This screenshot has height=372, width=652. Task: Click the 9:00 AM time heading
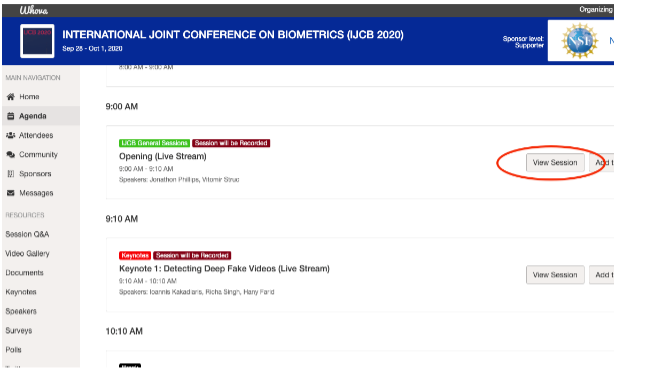coord(121,106)
